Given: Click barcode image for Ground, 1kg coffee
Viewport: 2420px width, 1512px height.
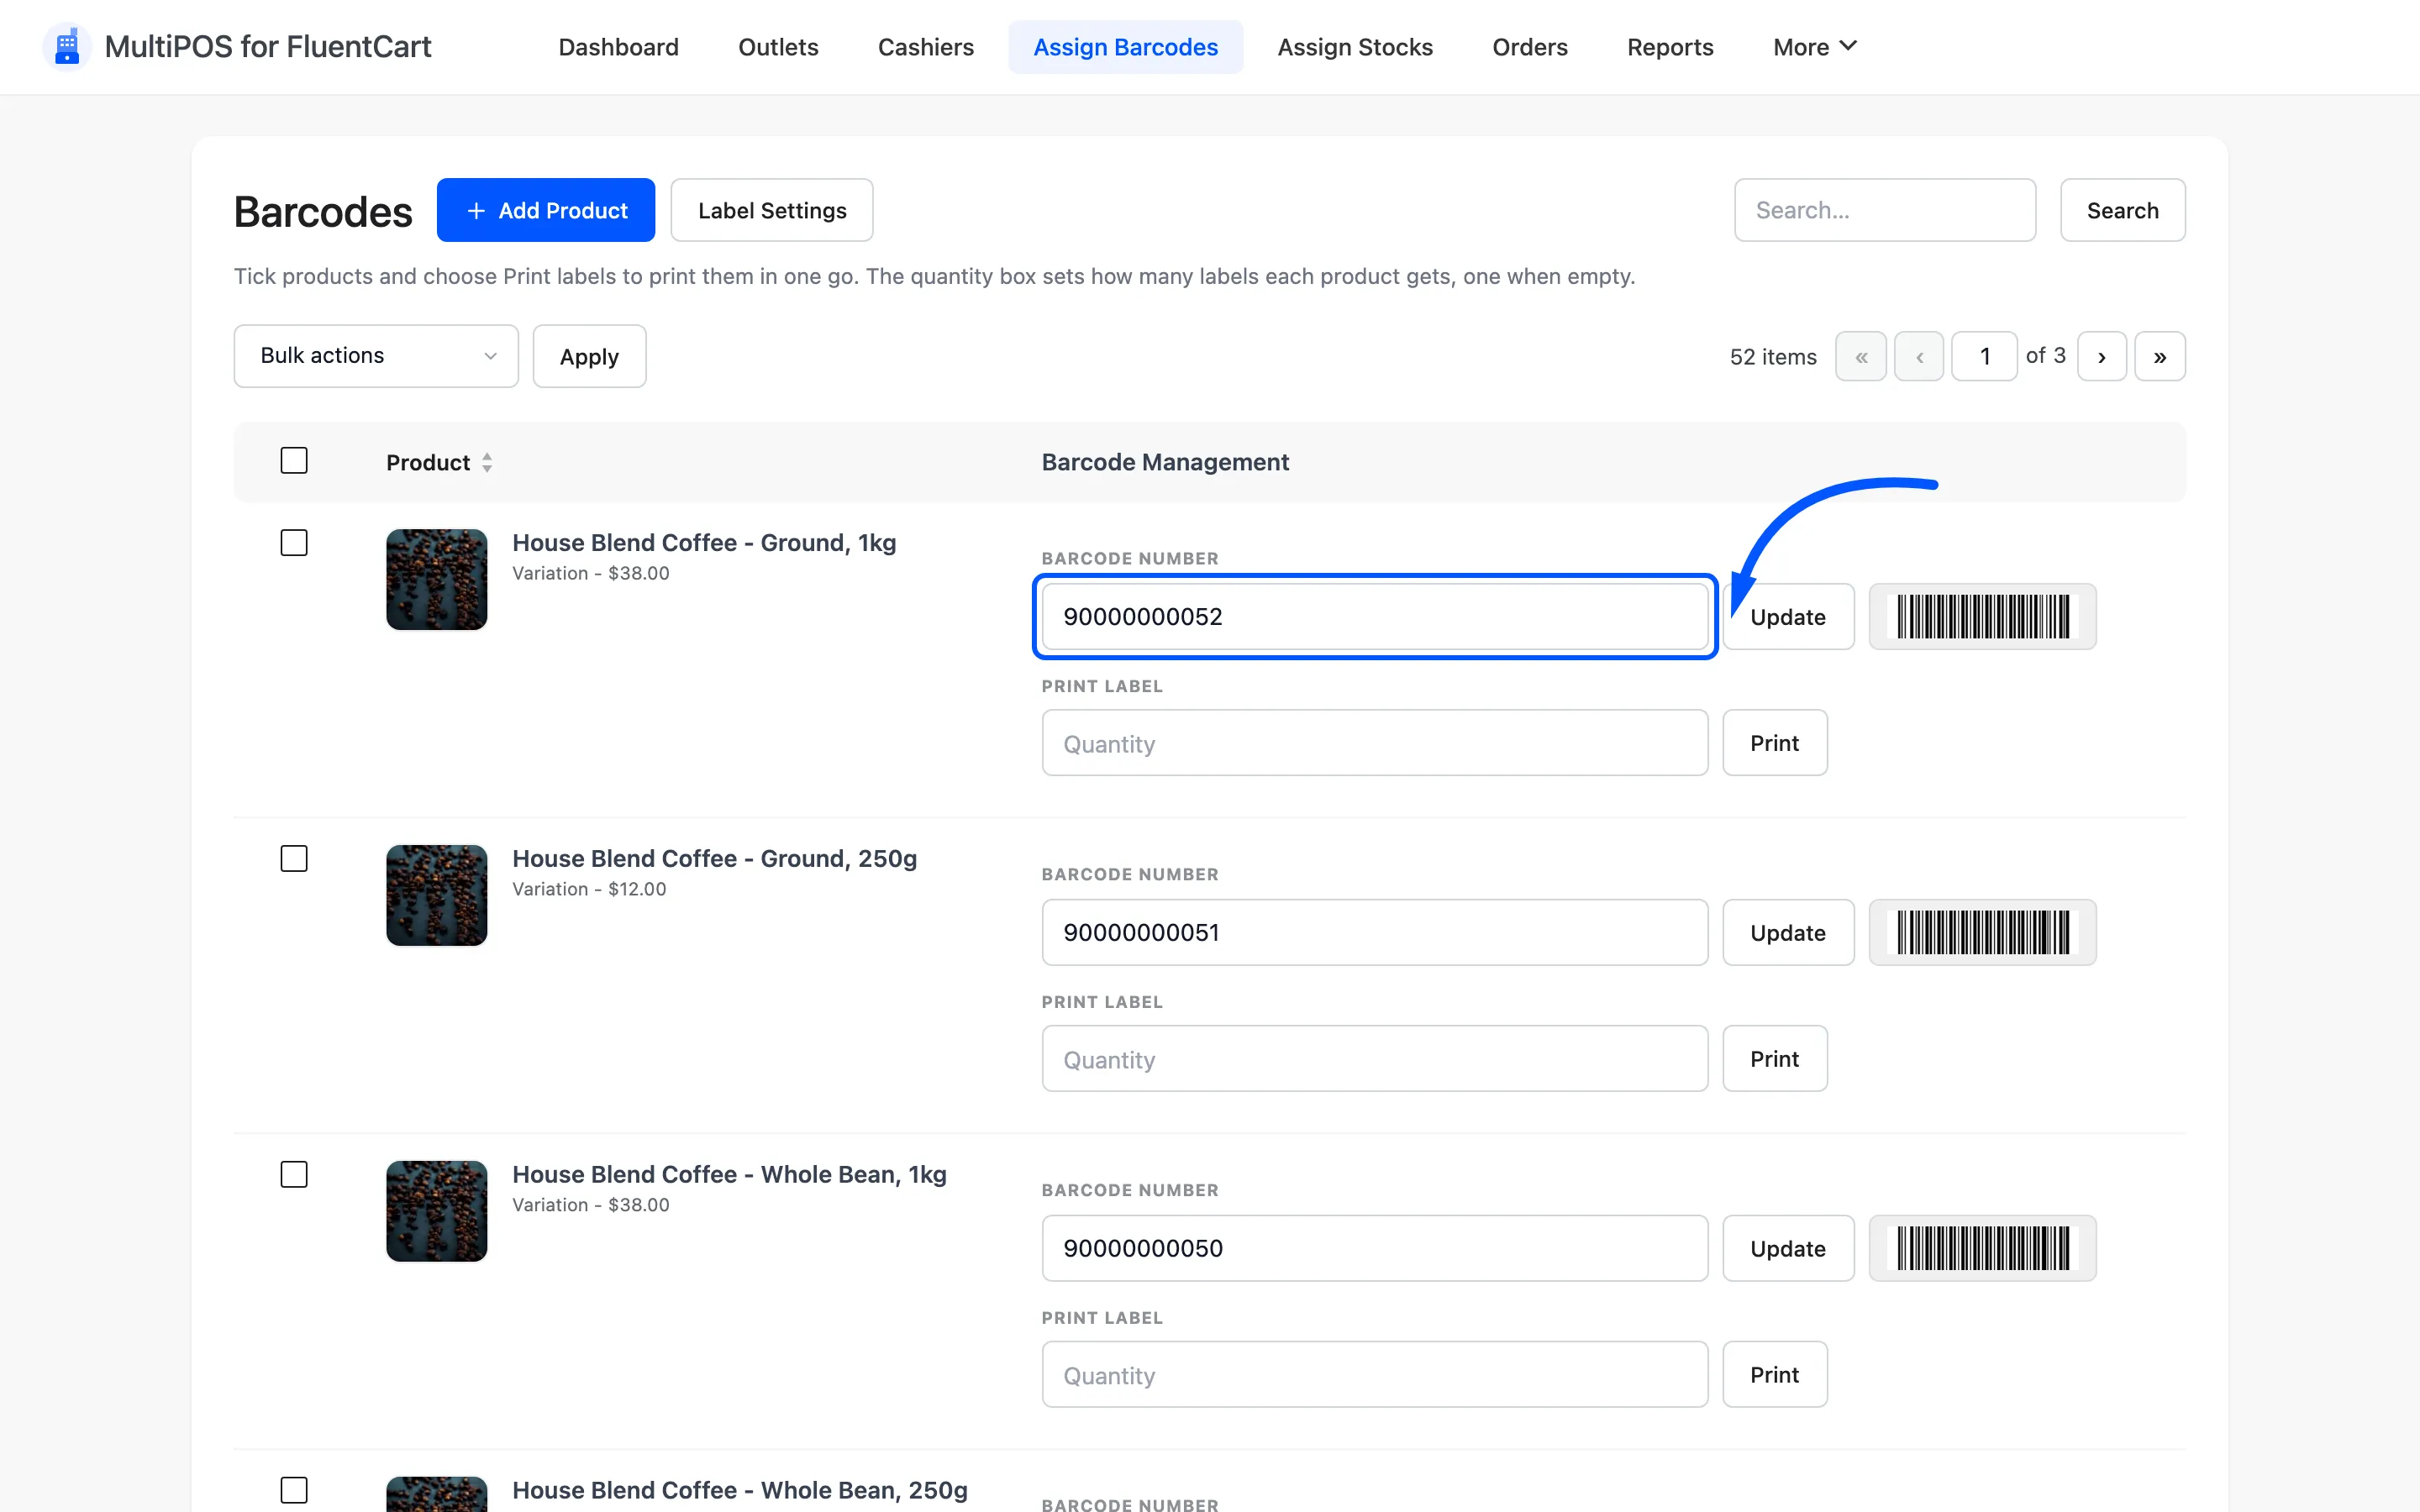Looking at the screenshot, I should [1982, 617].
